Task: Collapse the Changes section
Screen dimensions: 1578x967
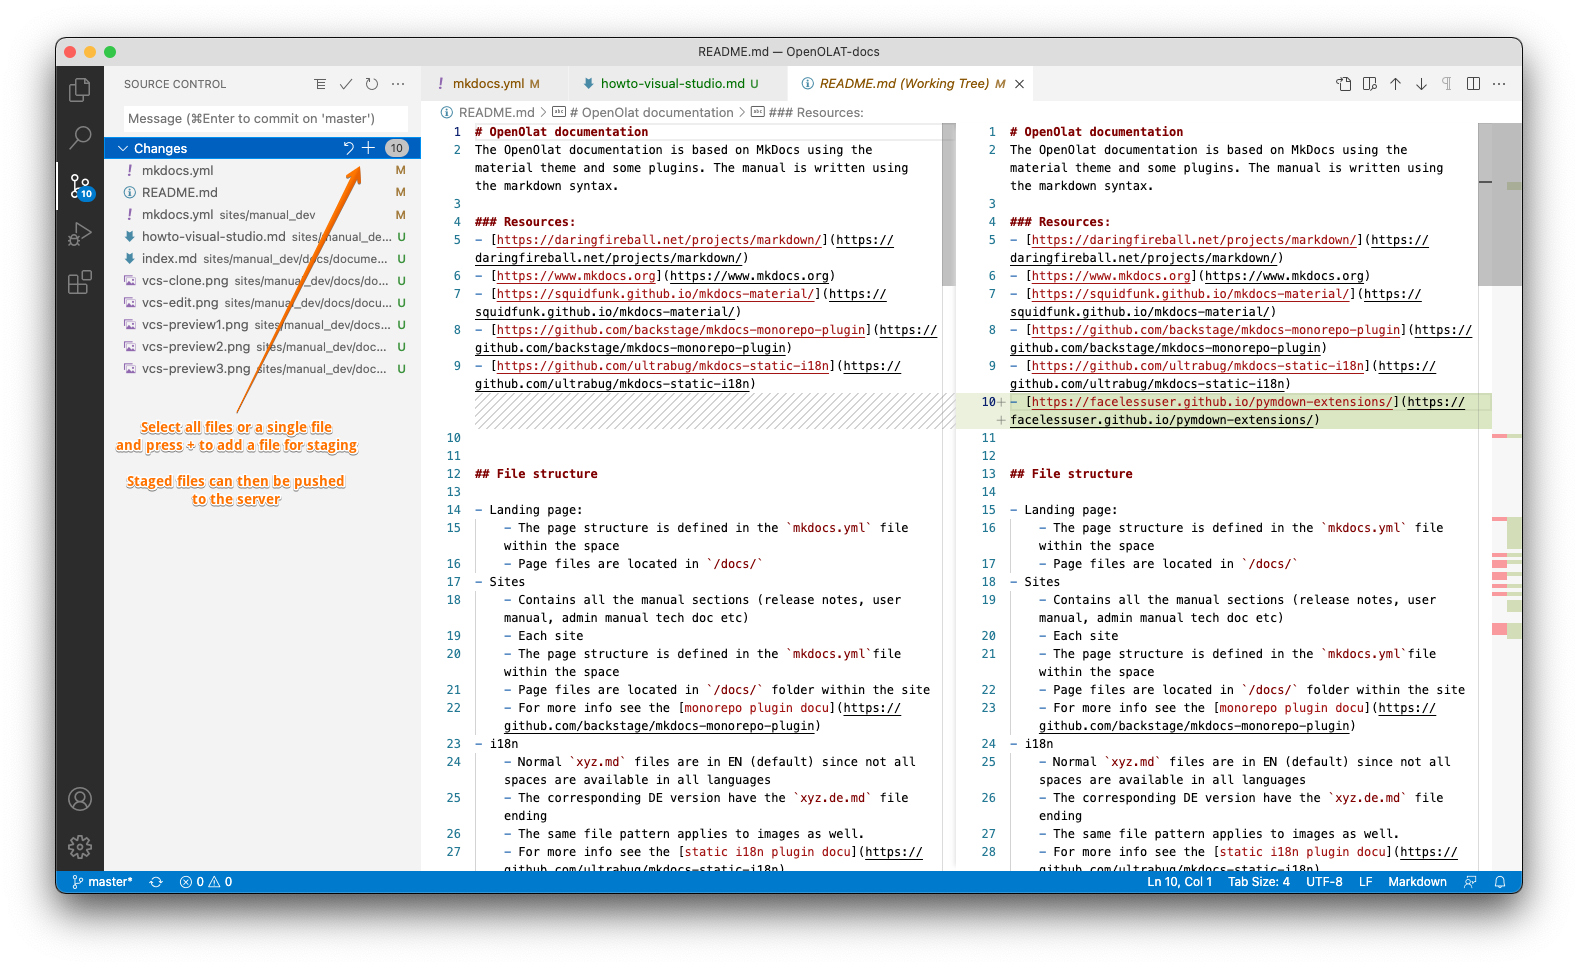Action: click(x=123, y=148)
